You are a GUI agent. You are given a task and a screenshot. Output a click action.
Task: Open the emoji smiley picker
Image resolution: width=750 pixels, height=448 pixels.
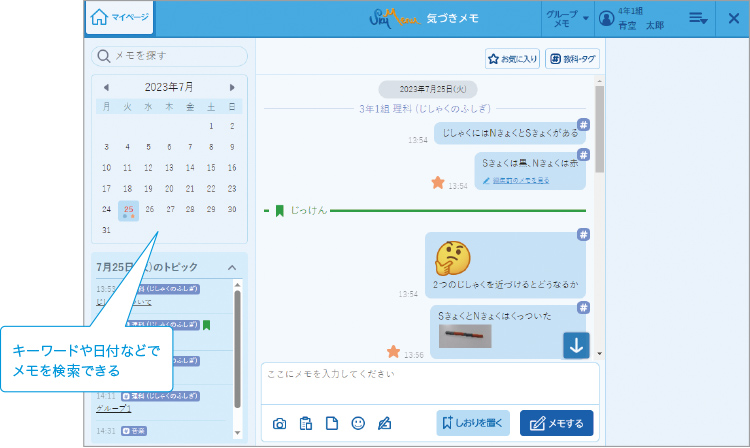pos(358,423)
